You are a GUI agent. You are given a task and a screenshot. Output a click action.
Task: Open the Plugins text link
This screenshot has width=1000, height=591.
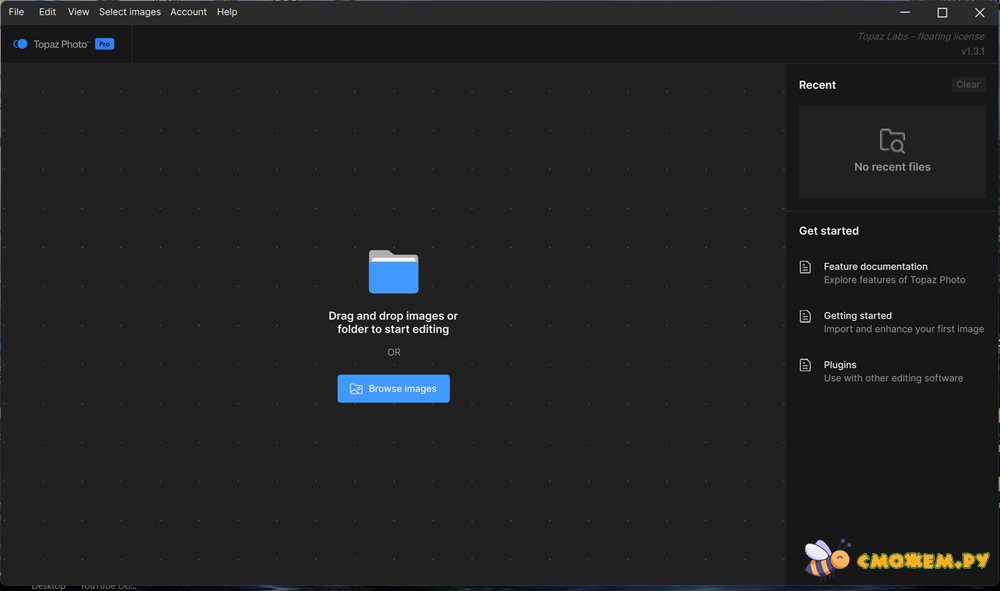840,365
